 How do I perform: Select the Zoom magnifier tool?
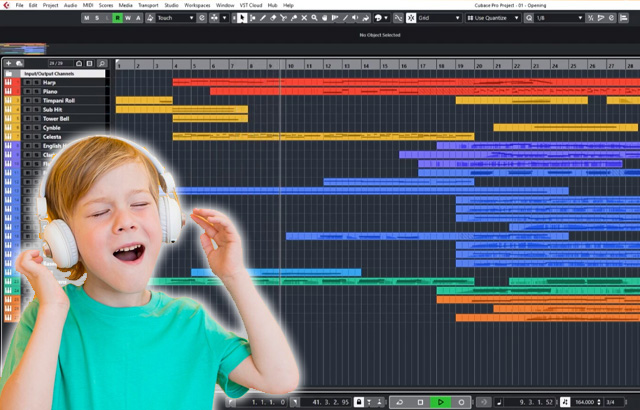point(314,18)
